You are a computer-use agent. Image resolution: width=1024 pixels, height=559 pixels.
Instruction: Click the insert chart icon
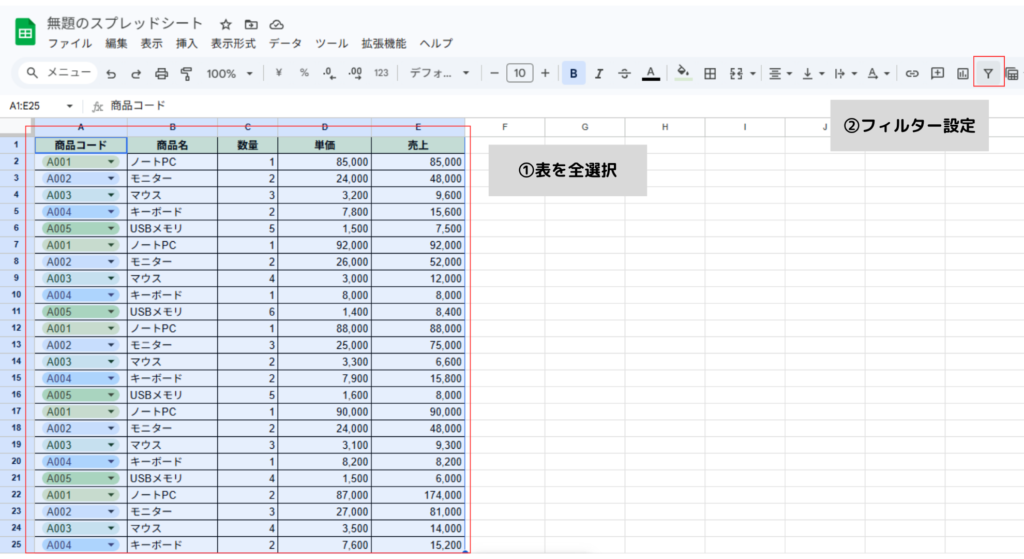pyautogui.click(x=963, y=73)
